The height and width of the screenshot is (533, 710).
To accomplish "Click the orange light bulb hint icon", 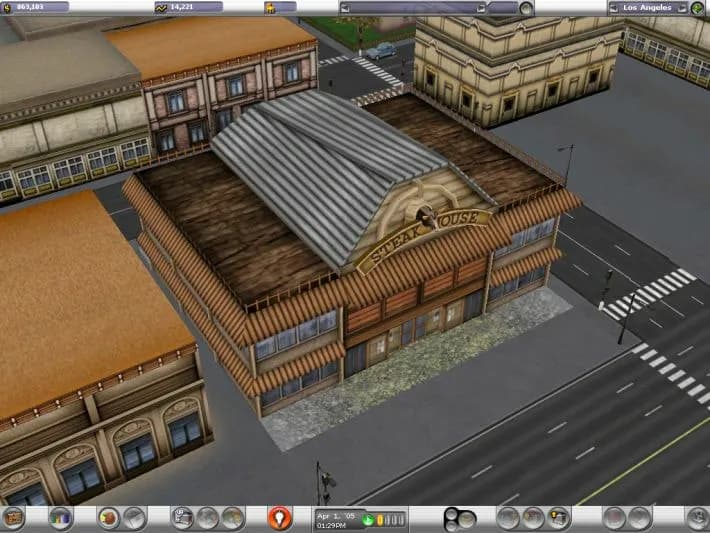I will (281, 518).
